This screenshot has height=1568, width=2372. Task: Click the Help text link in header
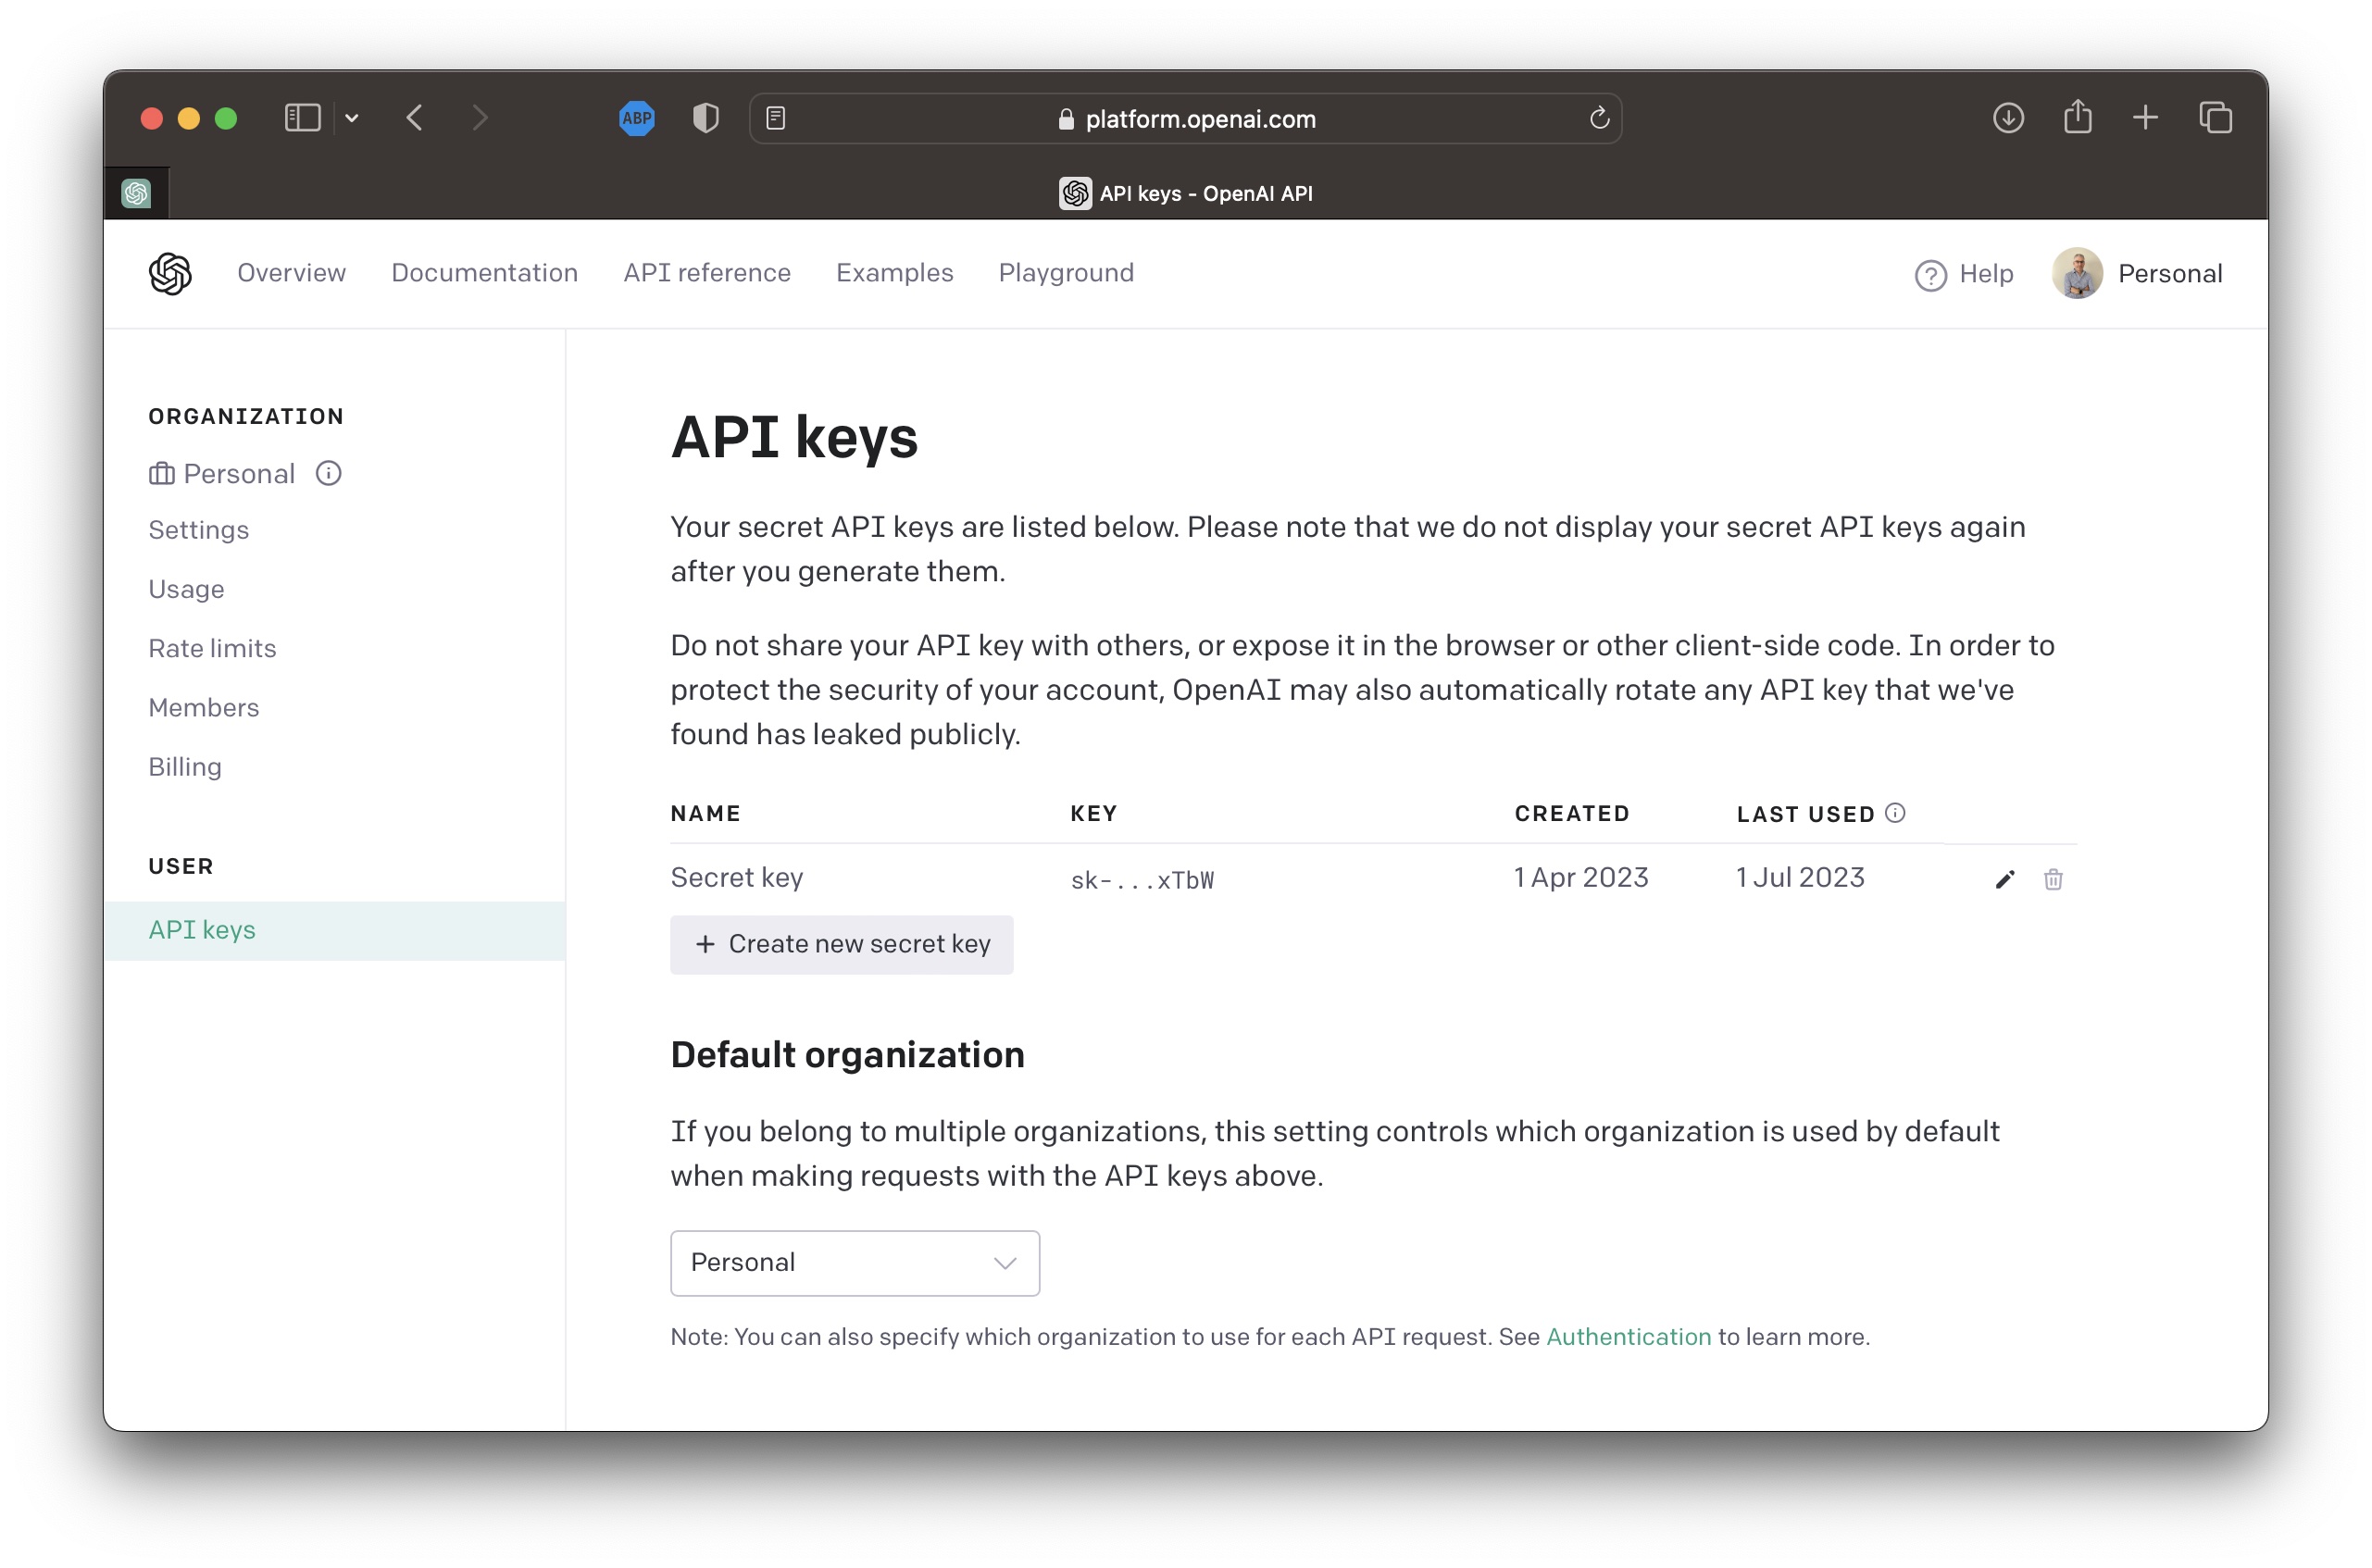click(x=1985, y=273)
